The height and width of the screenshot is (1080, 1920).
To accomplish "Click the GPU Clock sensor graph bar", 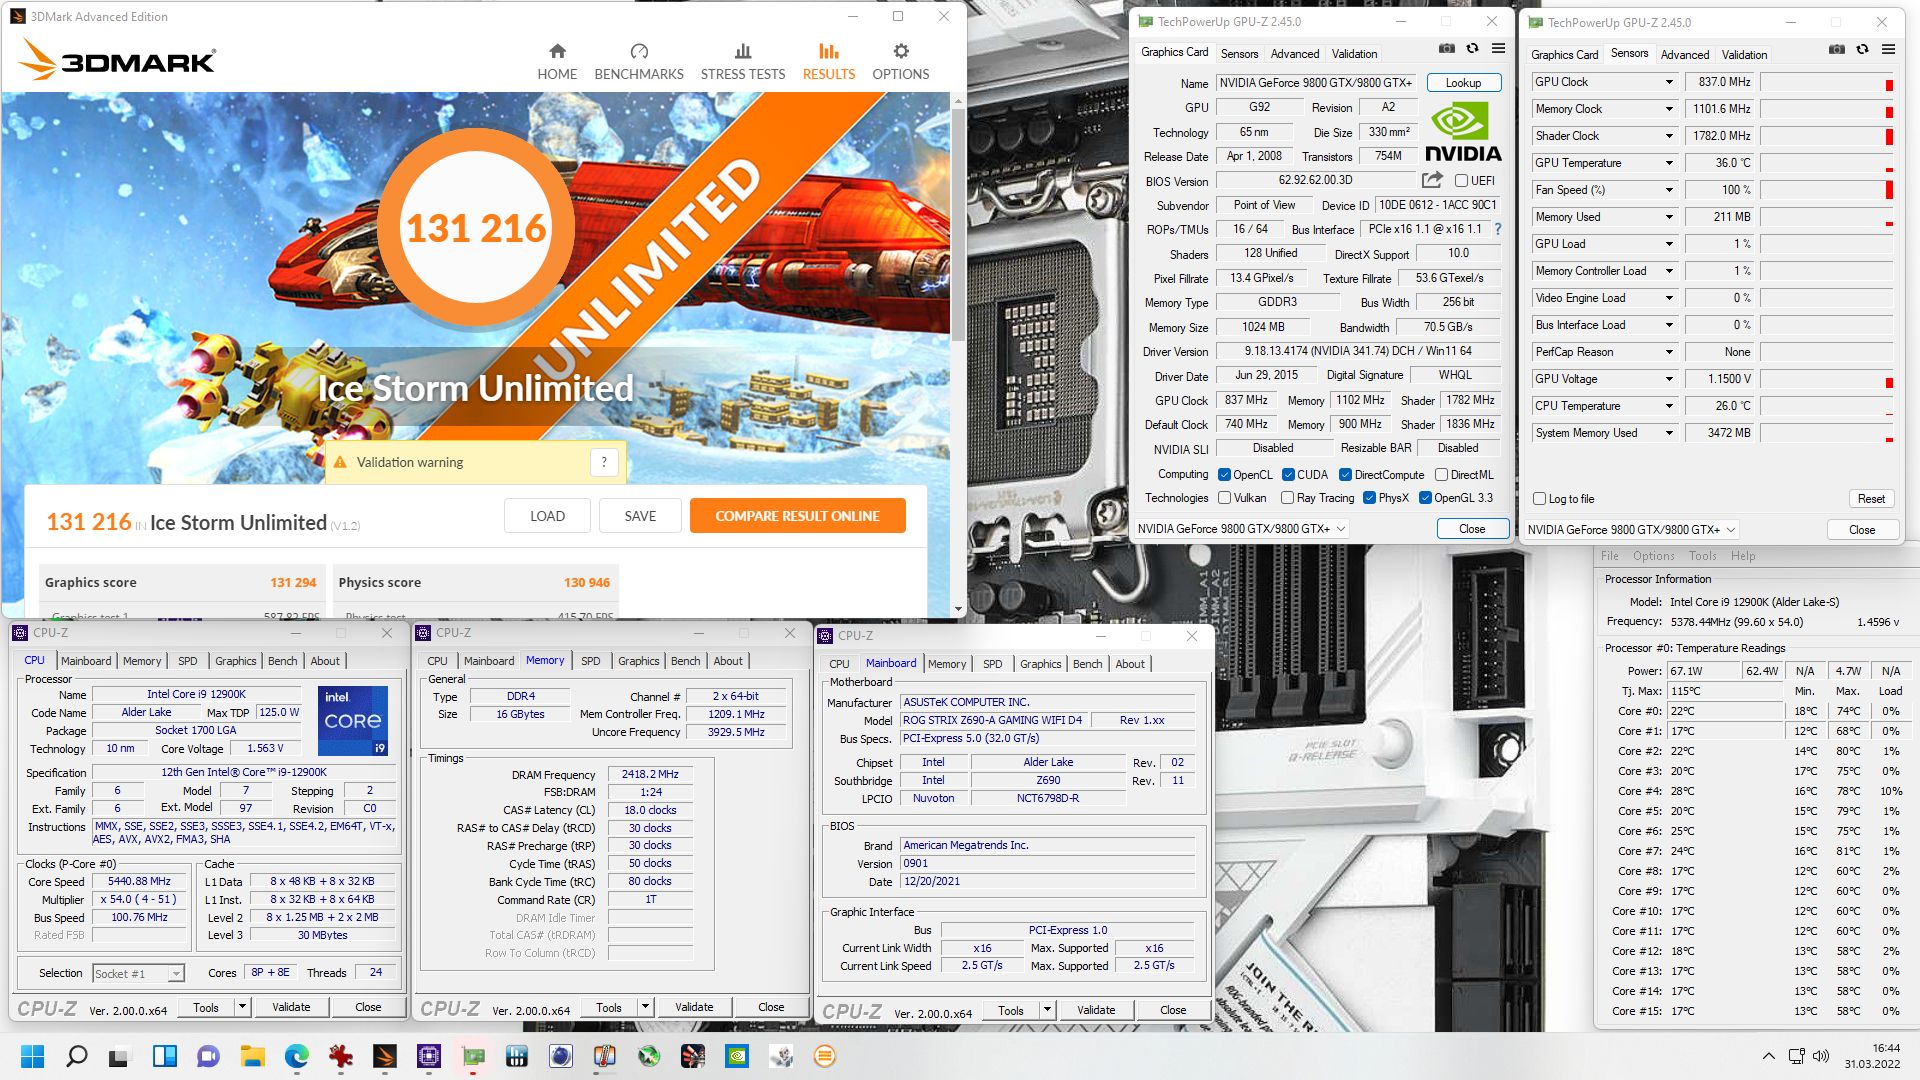I will (x=1827, y=82).
